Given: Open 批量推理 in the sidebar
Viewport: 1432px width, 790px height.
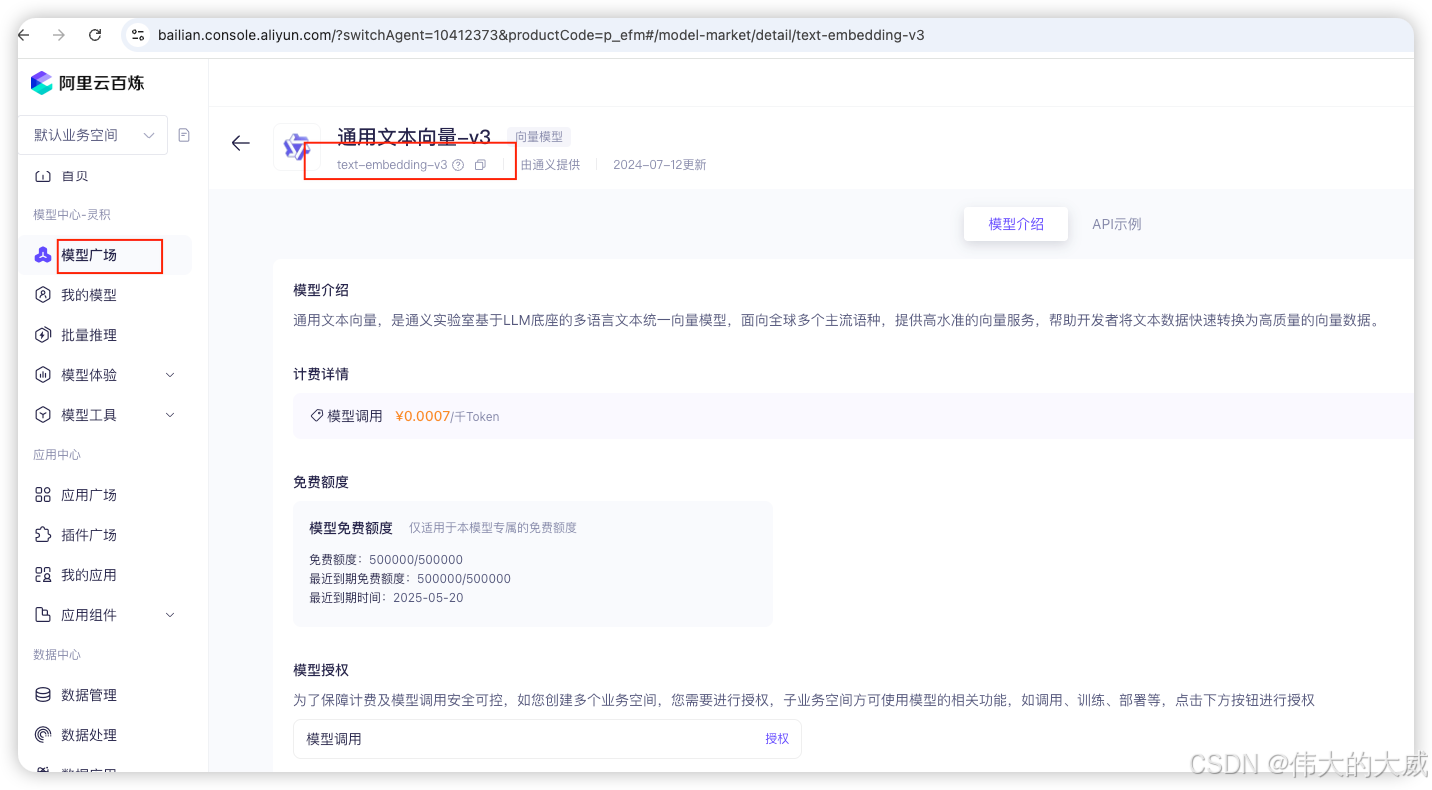Looking at the screenshot, I should [89, 335].
